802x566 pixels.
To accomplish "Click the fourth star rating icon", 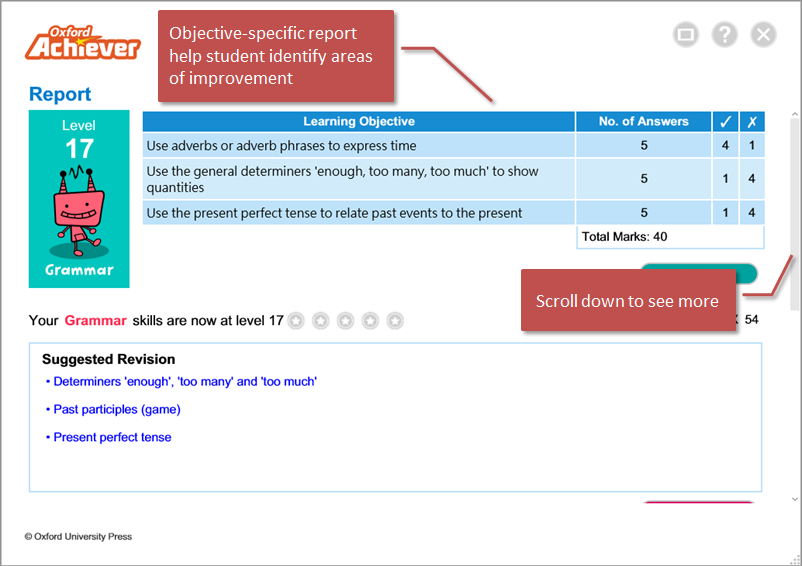I will (x=370, y=321).
